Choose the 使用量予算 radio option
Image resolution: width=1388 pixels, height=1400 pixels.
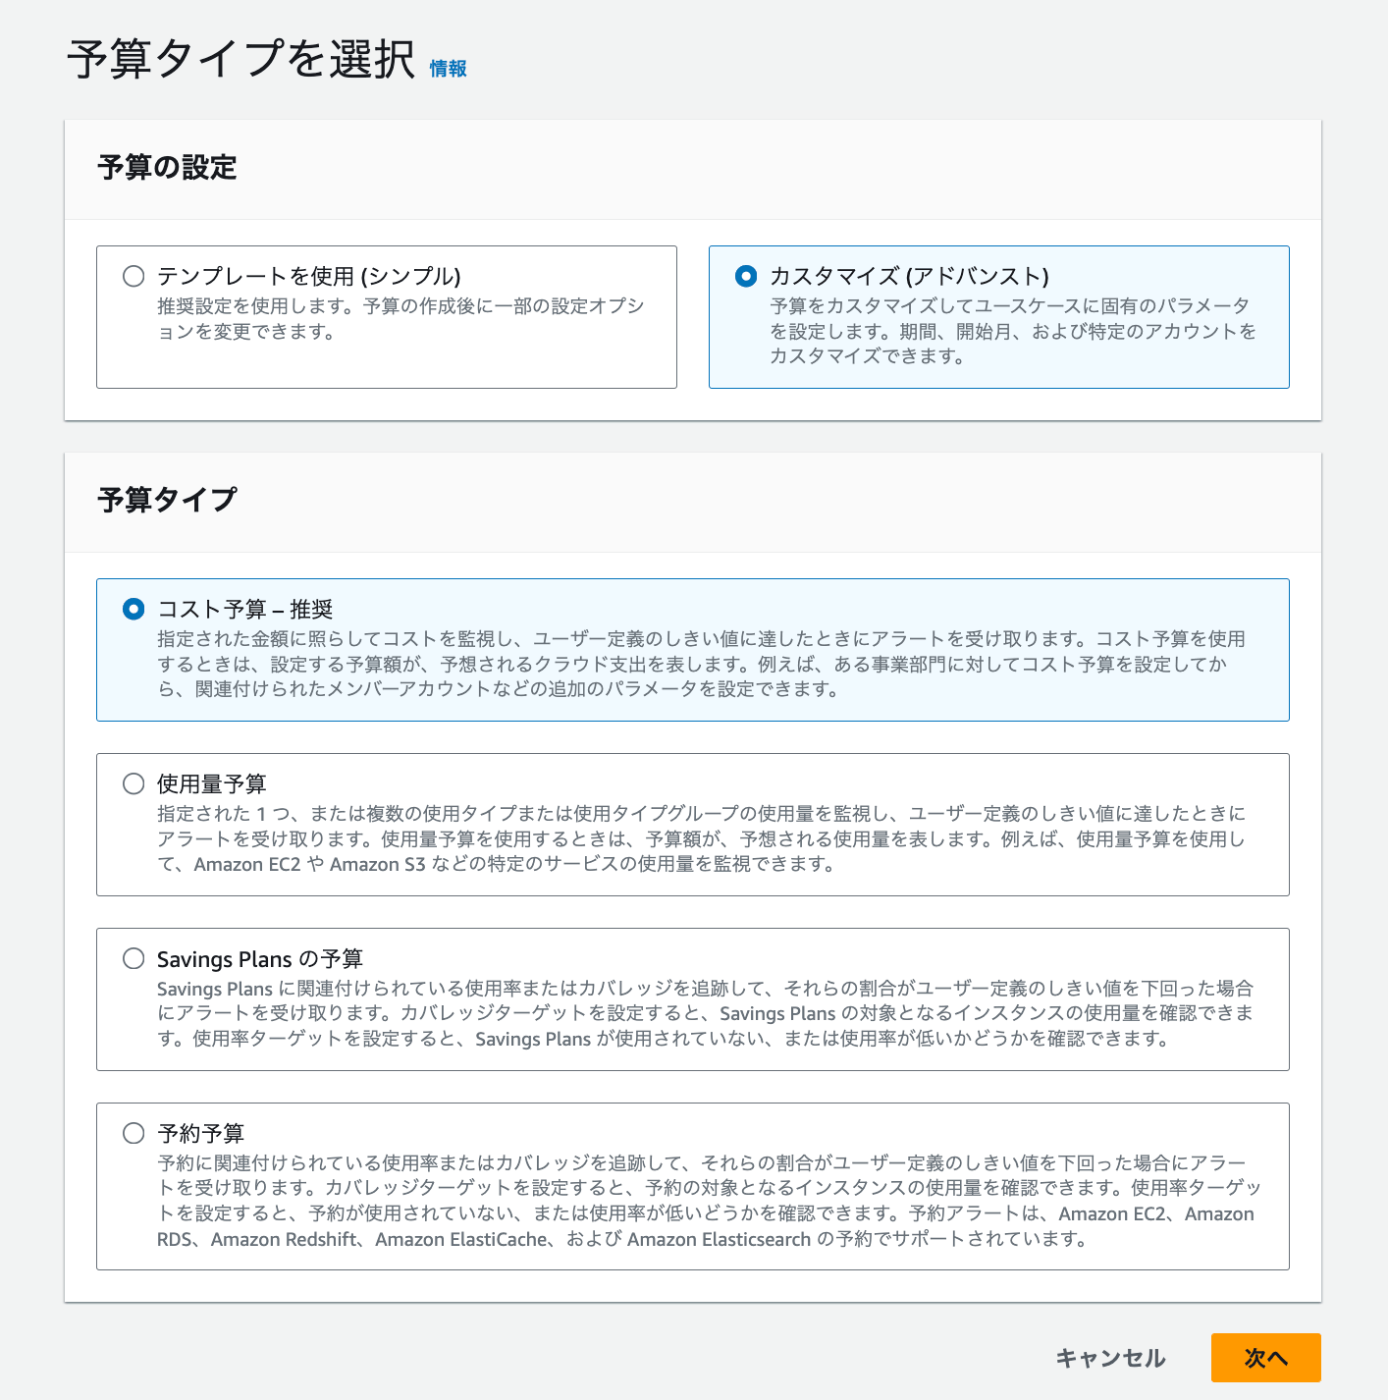(133, 784)
